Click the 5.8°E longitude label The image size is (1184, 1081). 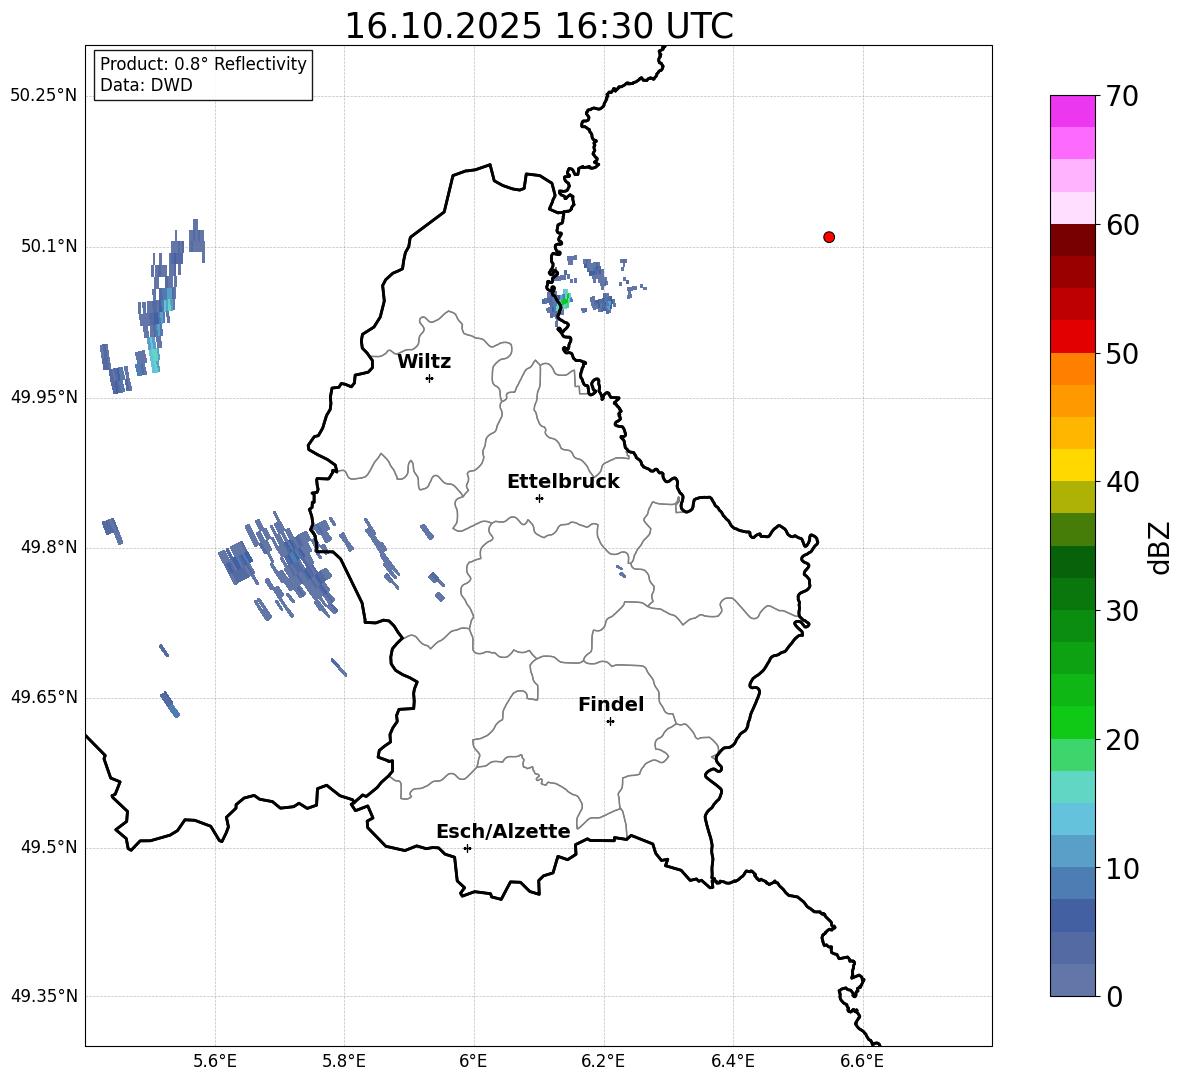[344, 1061]
